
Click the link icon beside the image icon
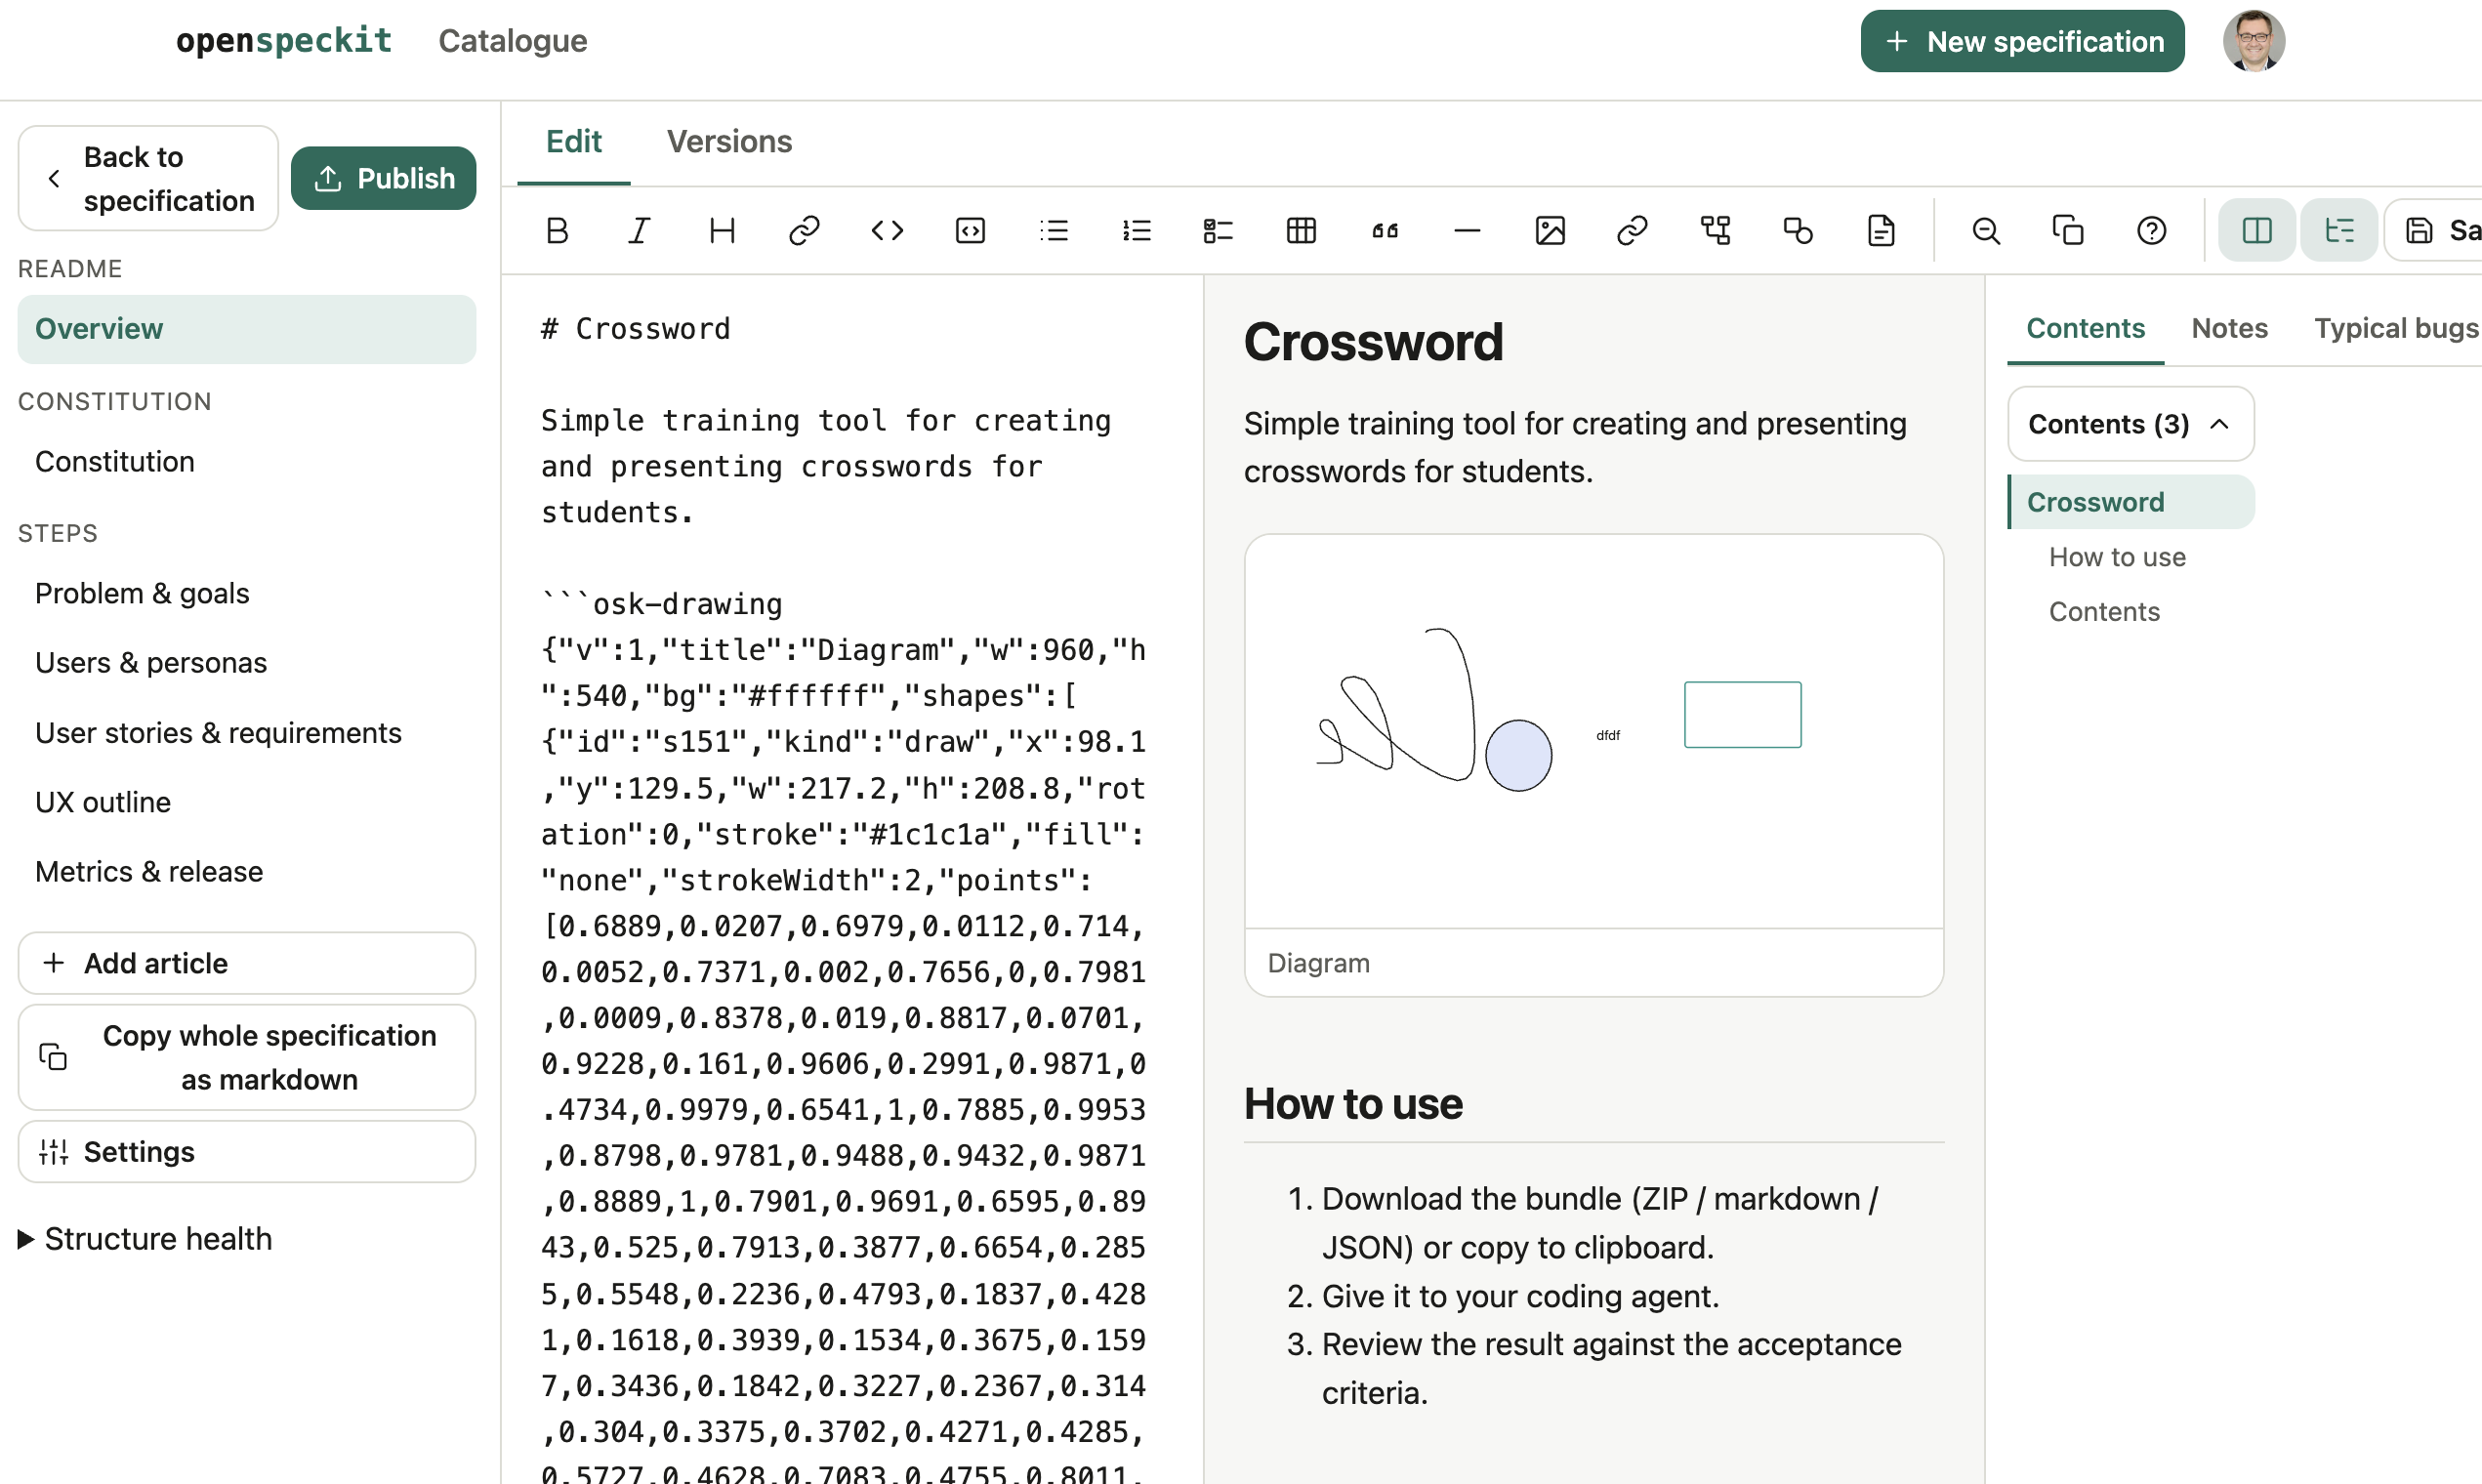[x=1632, y=231]
